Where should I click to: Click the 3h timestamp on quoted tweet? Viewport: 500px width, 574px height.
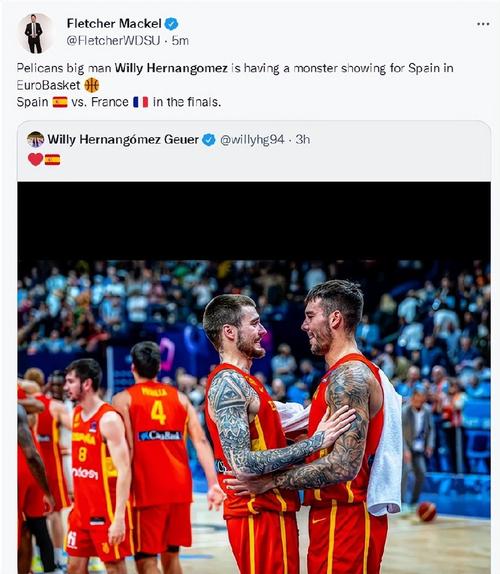point(303,139)
